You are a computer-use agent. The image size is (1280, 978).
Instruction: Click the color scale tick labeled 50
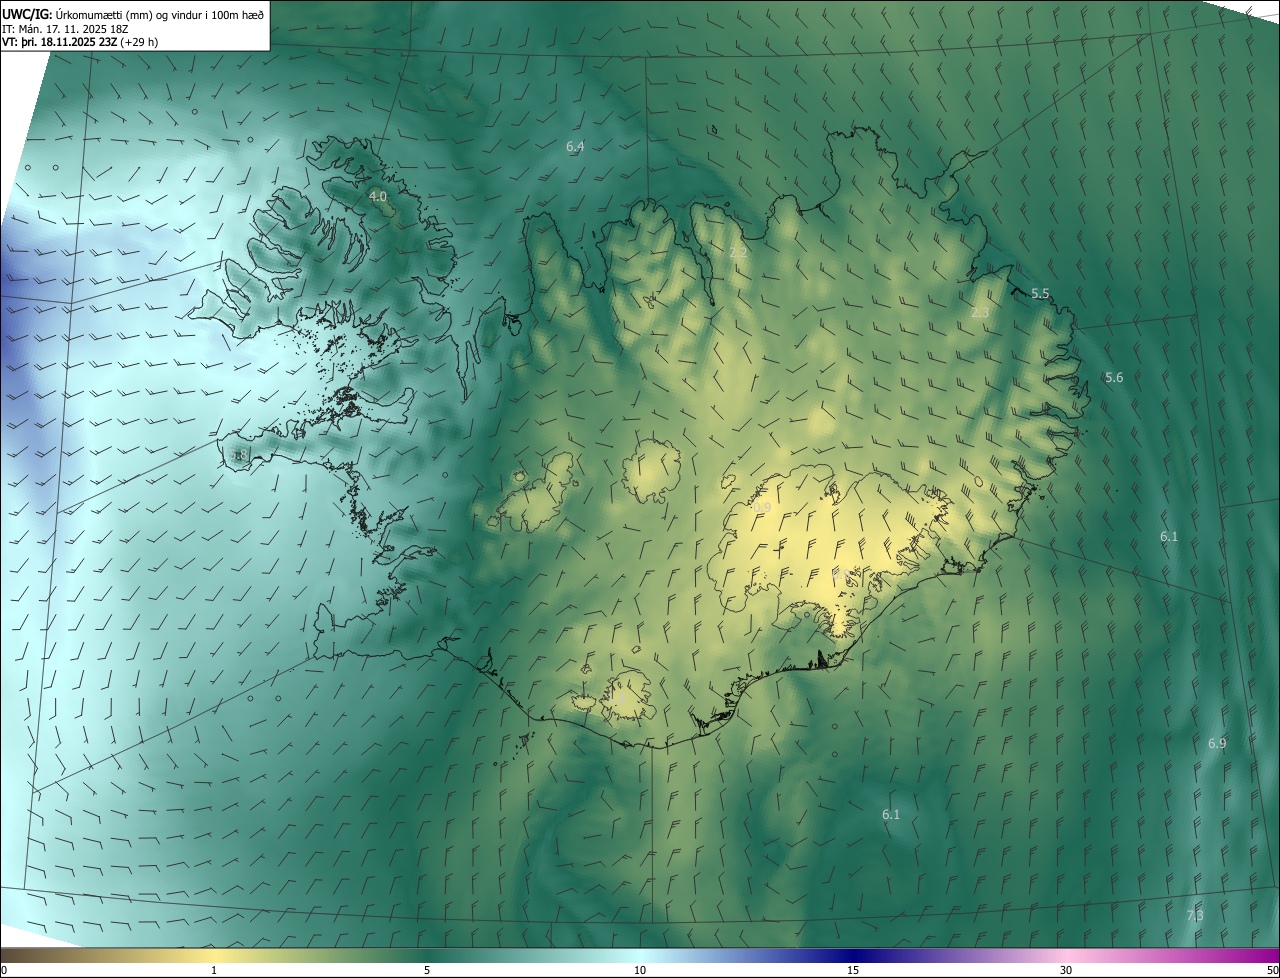pyautogui.click(x=1272, y=971)
